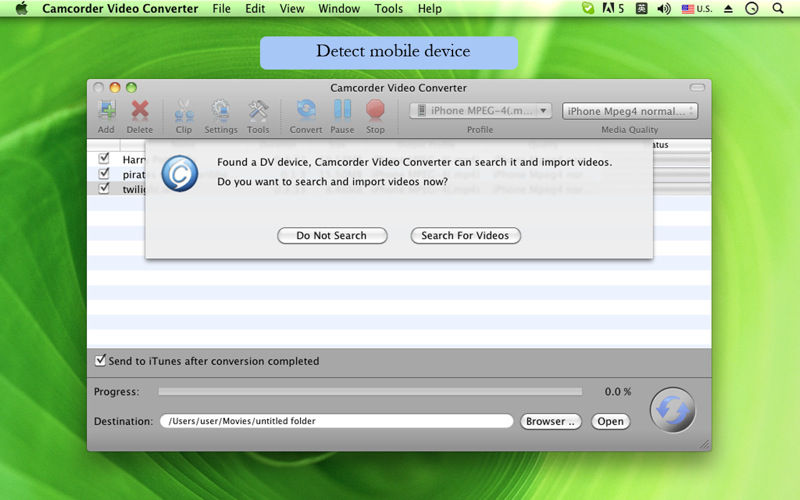This screenshot has height=500, width=800.
Task: Open the Edit menu
Action: pos(255,9)
